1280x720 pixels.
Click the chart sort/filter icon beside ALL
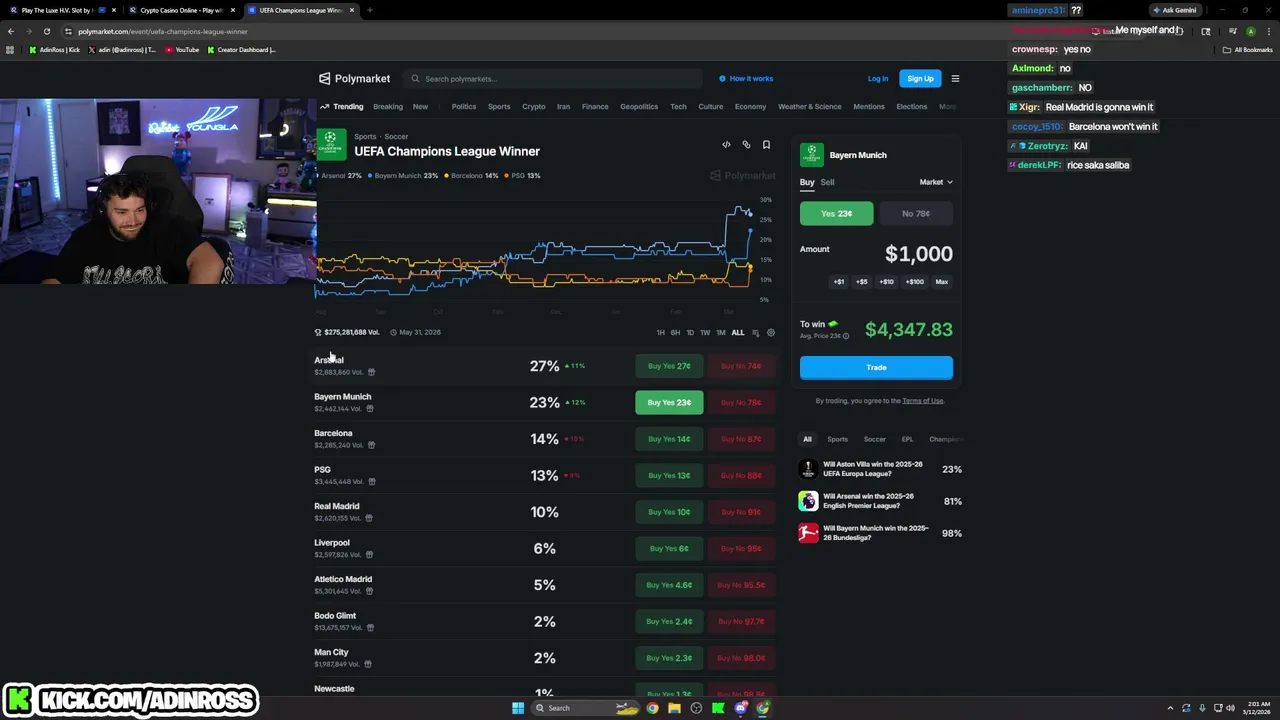tap(756, 333)
